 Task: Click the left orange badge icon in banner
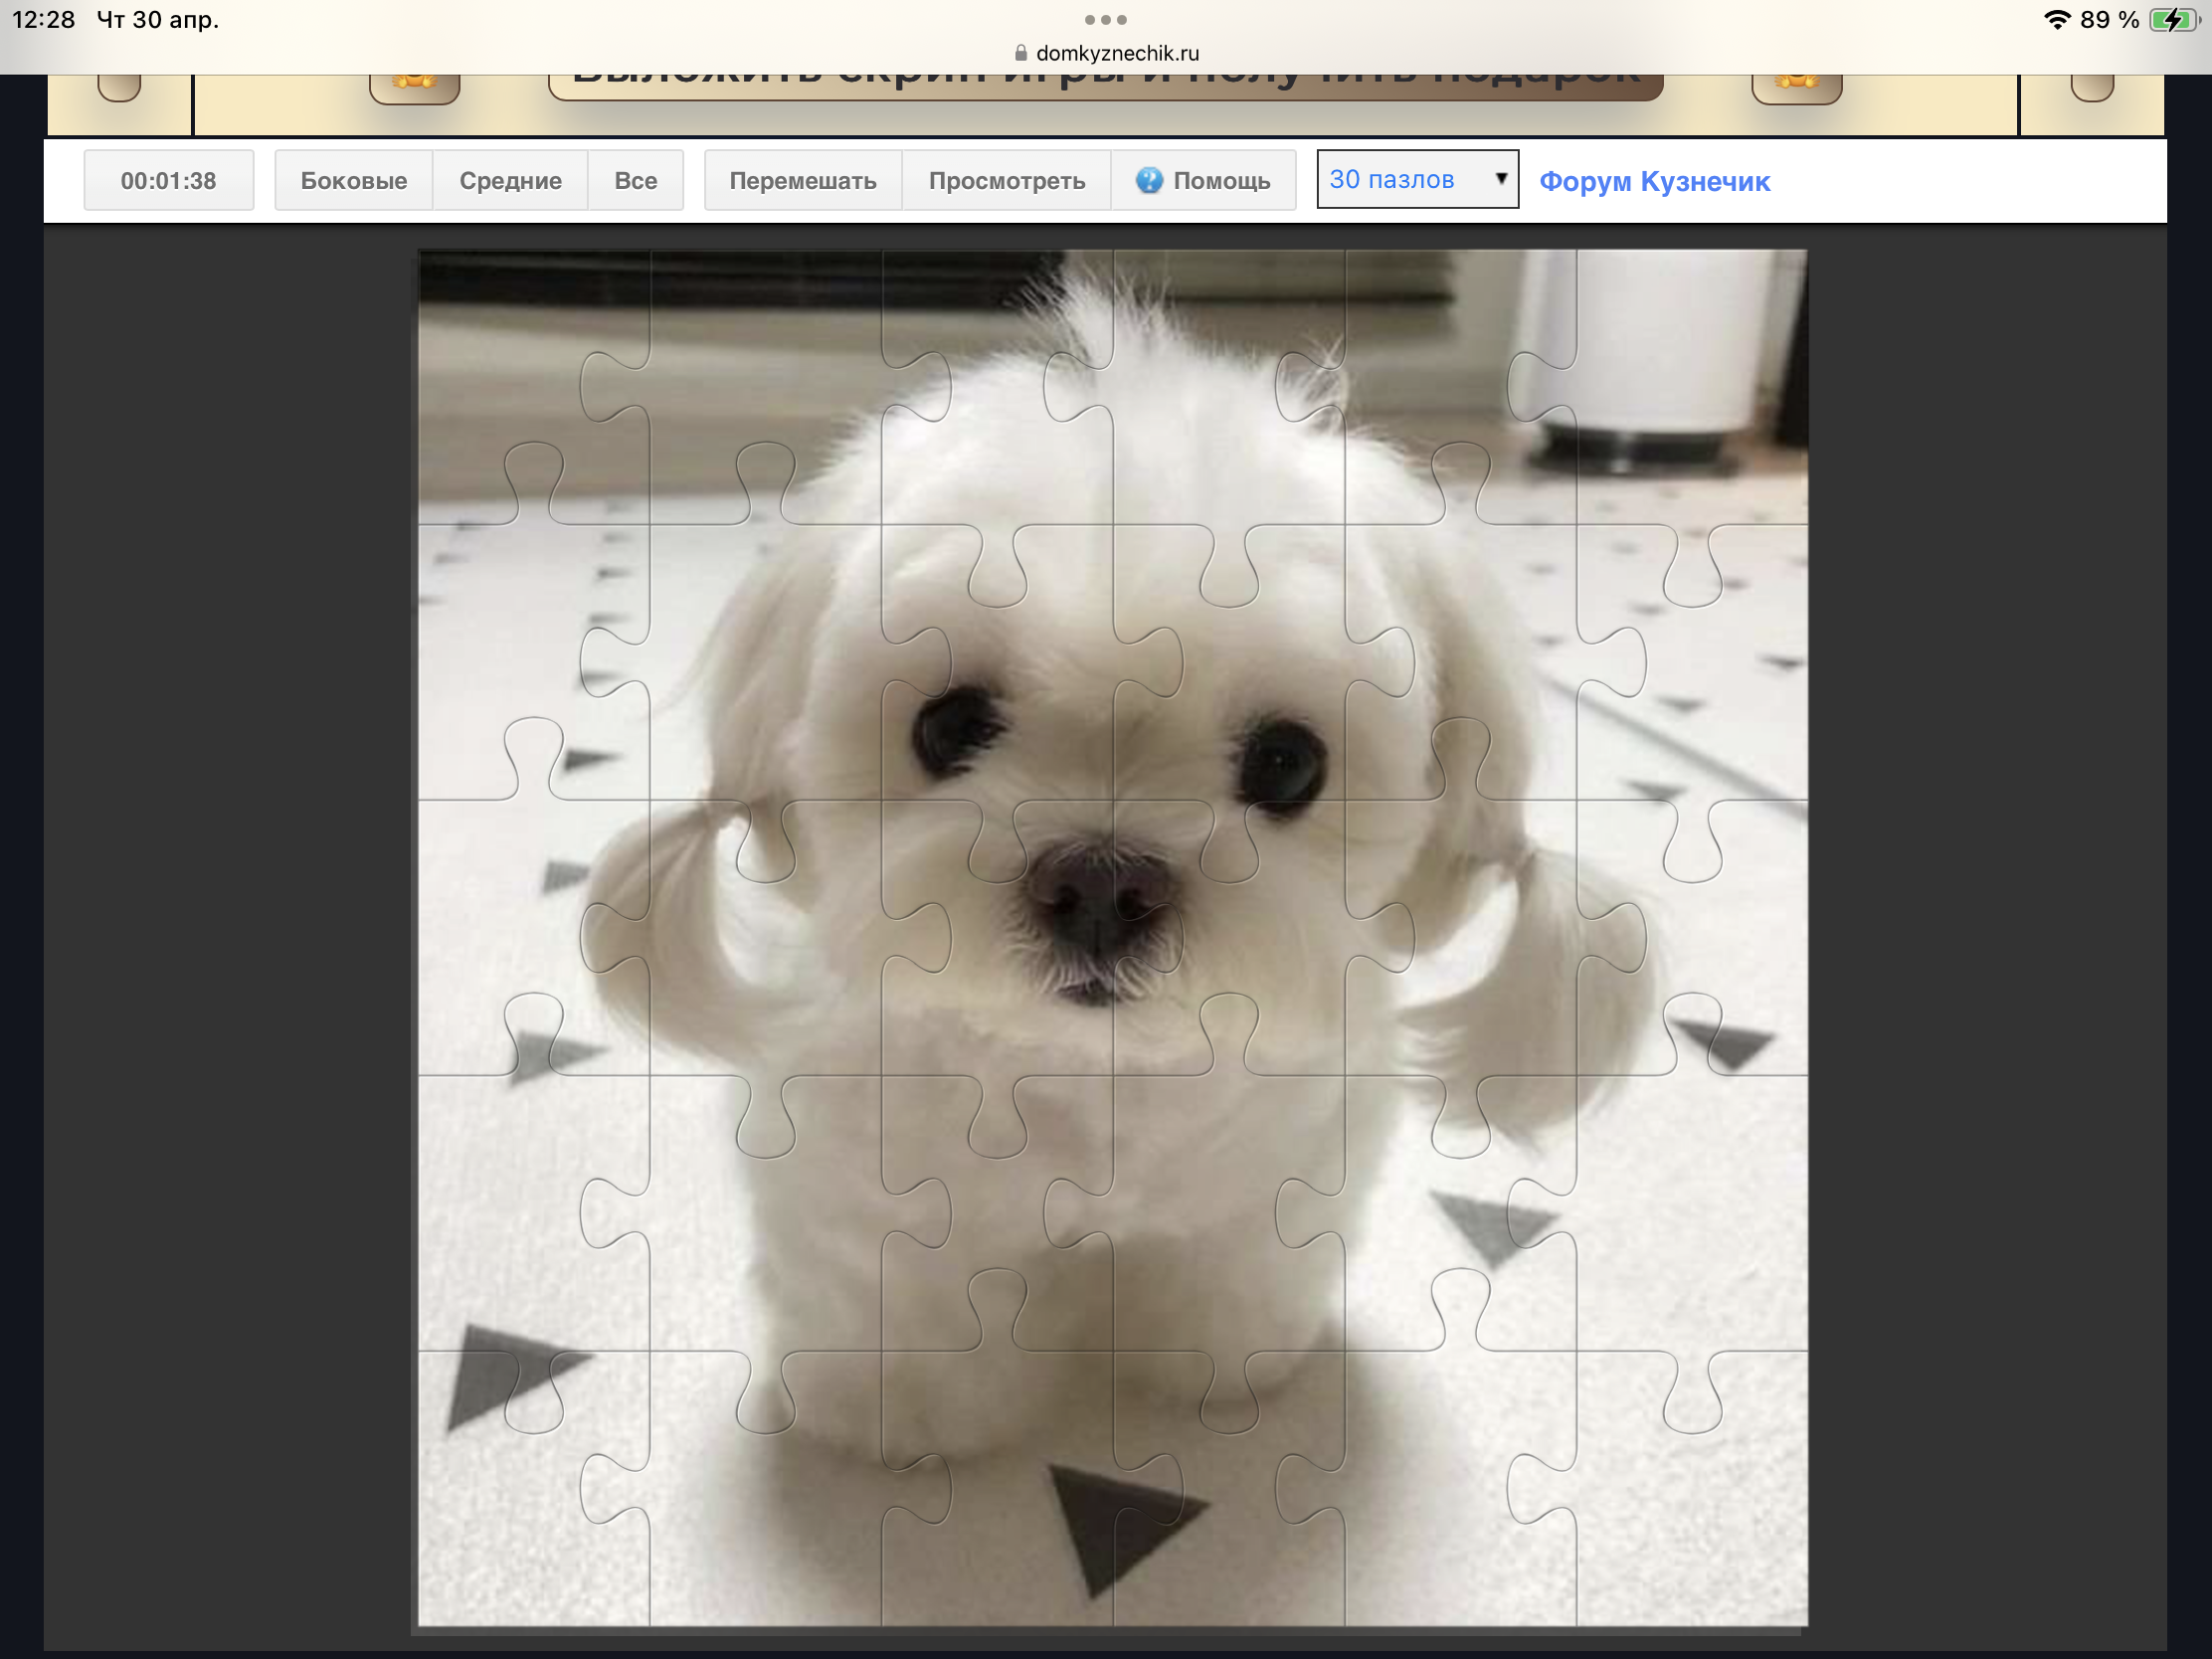(414, 85)
